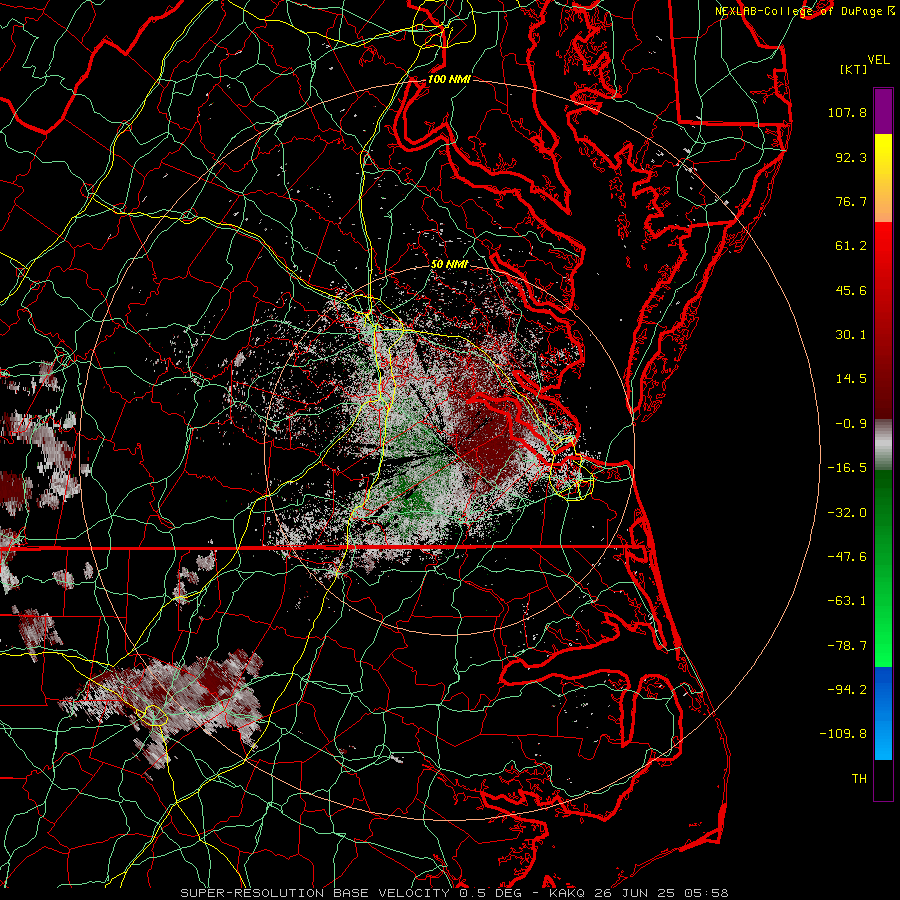Image resolution: width=900 pixels, height=900 pixels.
Task: Click the -109.8 velocity scale value
Action: [x=843, y=734]
